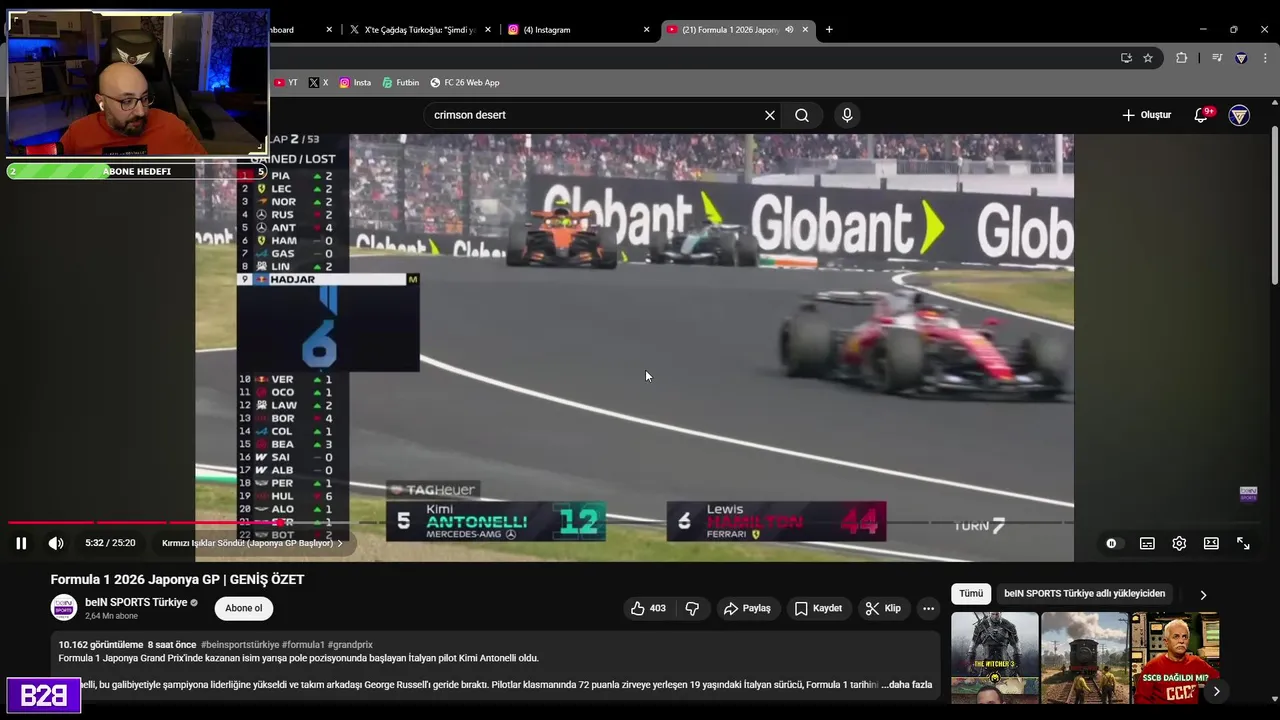Image resolution: width=1280 pixels, height=720 pixels.
Task: Open Chrome extensions puzzle icon
Action: point(1181,58)
